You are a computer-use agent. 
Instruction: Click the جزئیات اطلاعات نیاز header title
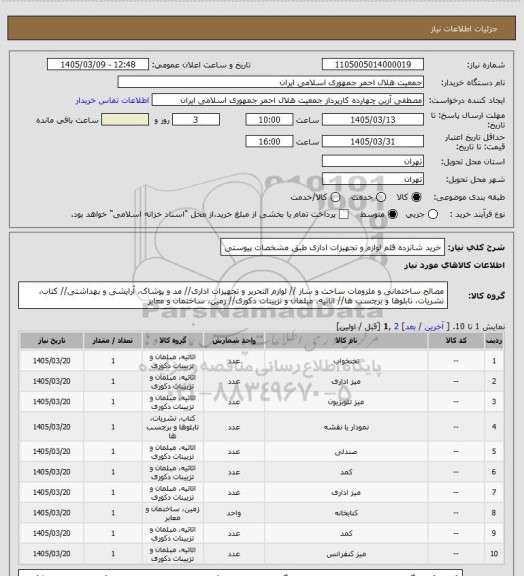pos(464,29)
